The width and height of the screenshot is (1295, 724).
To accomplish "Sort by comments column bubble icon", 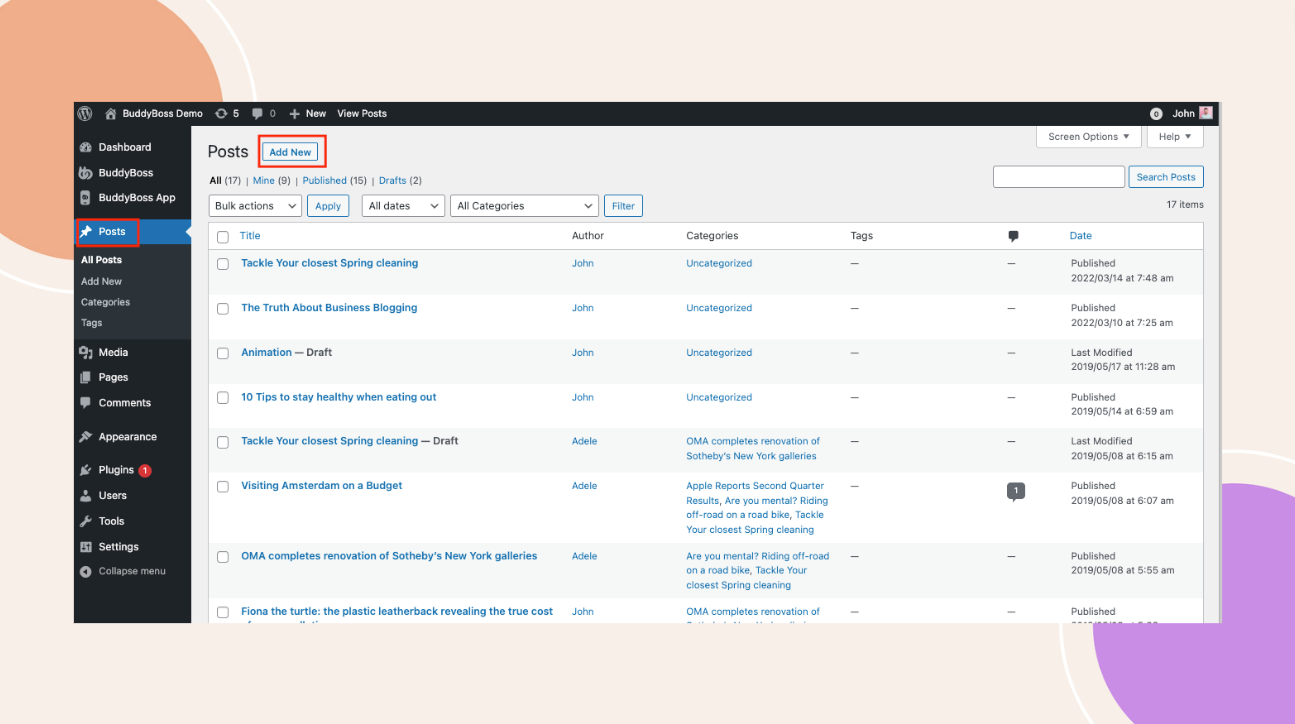I will pyautogui.click(x=1013, y=237).
